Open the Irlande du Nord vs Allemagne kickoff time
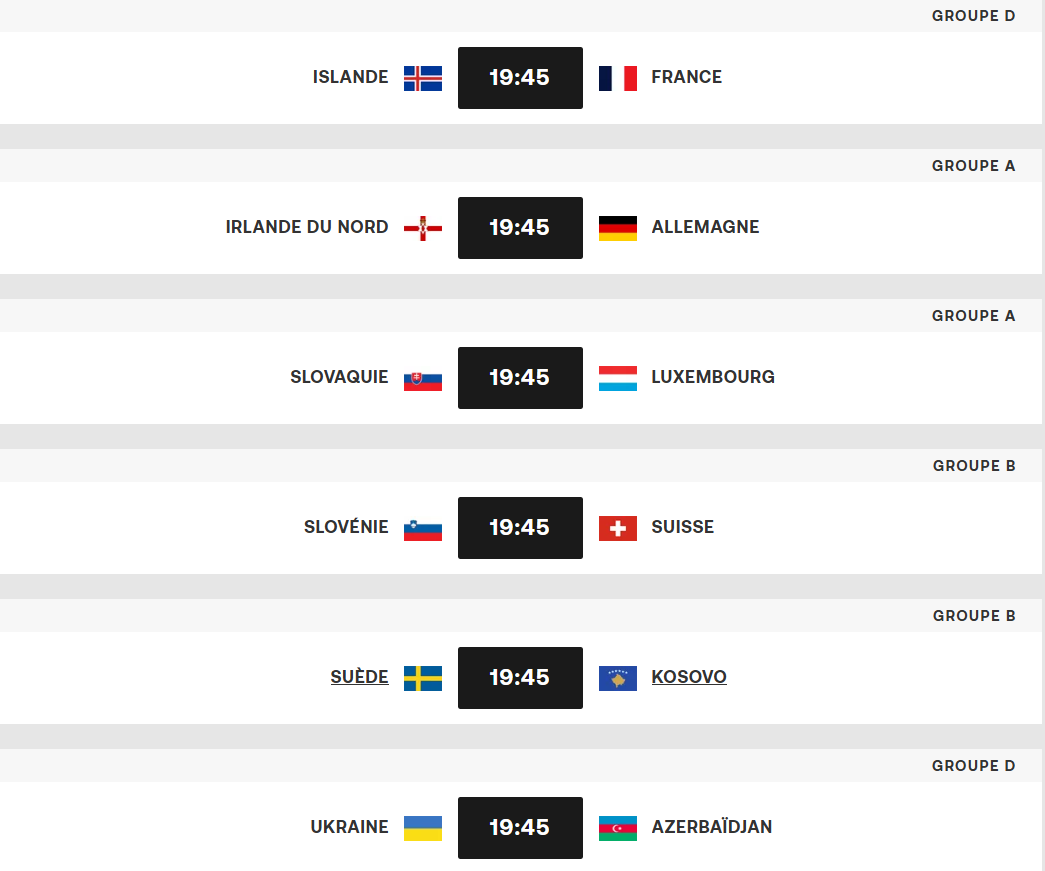This screenshot has height=871, width=1045. click(520, 228)
